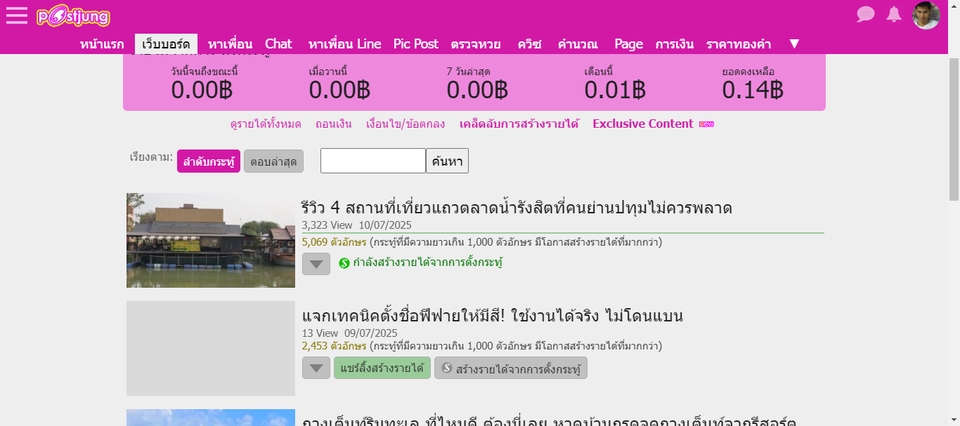The image size is (960, 426).
Task: Click the ค้นหา search button
Action: (447, 161)
